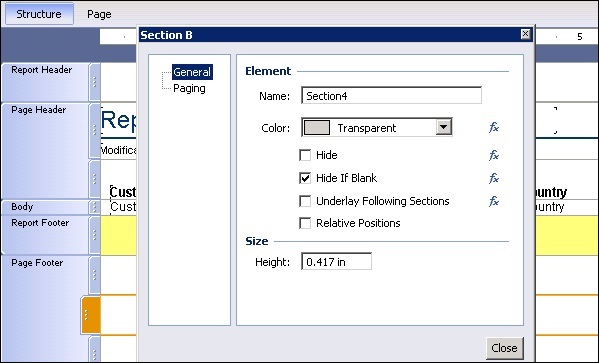Uncheck Hide If Blank
Image resolution: width=599 pixels, height=363 pixels.
tap(305, 178)
